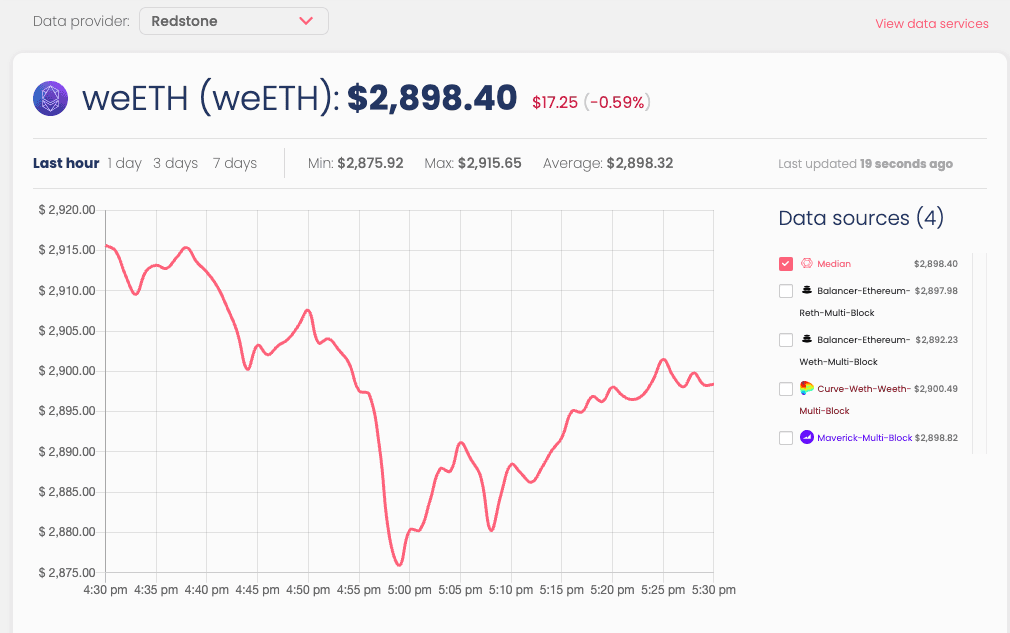Click the Maverick-Multi-Block source icon
The height and width of the screenshot is (633, 1010).
click(x=807, y=438)
